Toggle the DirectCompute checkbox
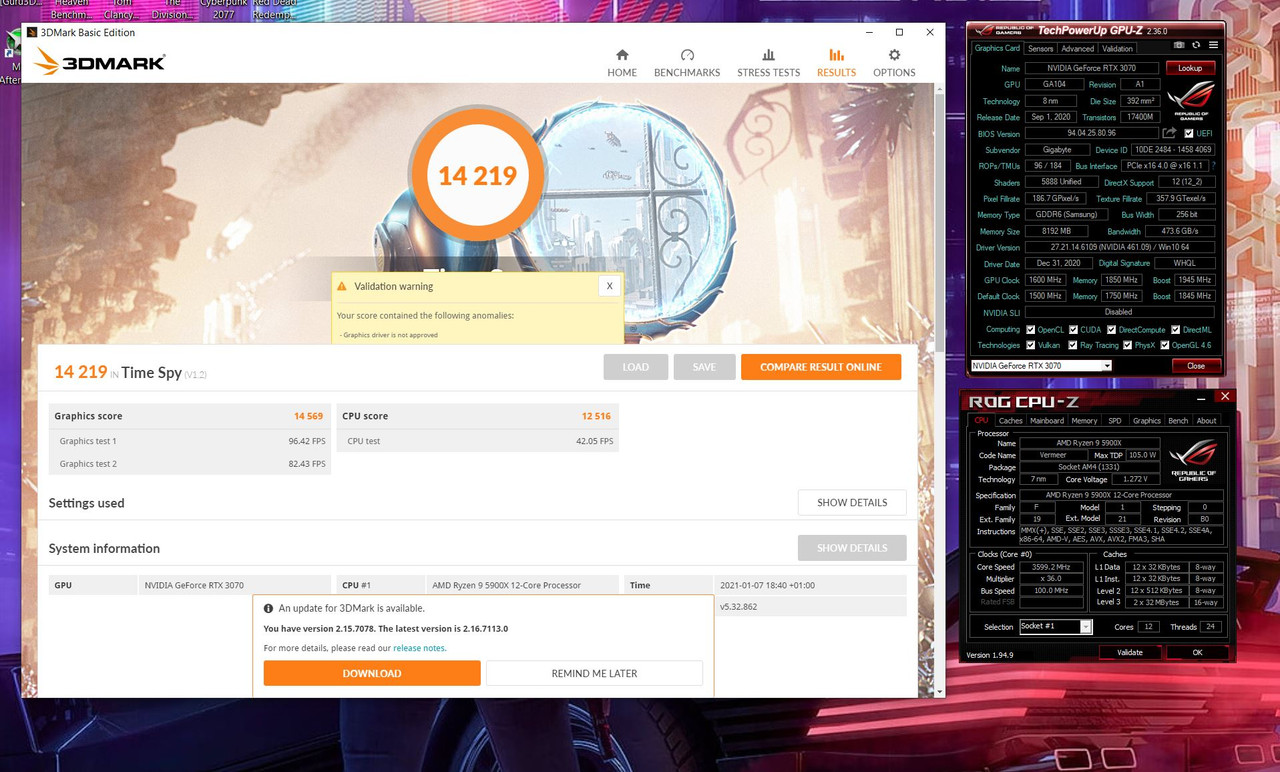 pos(1111,329)
